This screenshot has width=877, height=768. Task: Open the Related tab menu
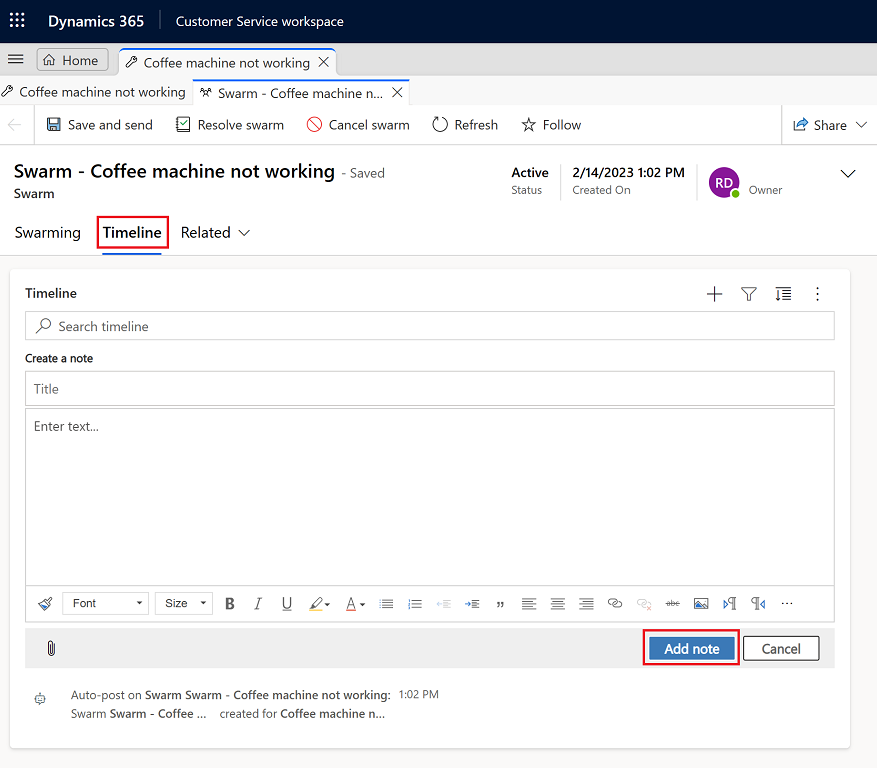[215, 232]
